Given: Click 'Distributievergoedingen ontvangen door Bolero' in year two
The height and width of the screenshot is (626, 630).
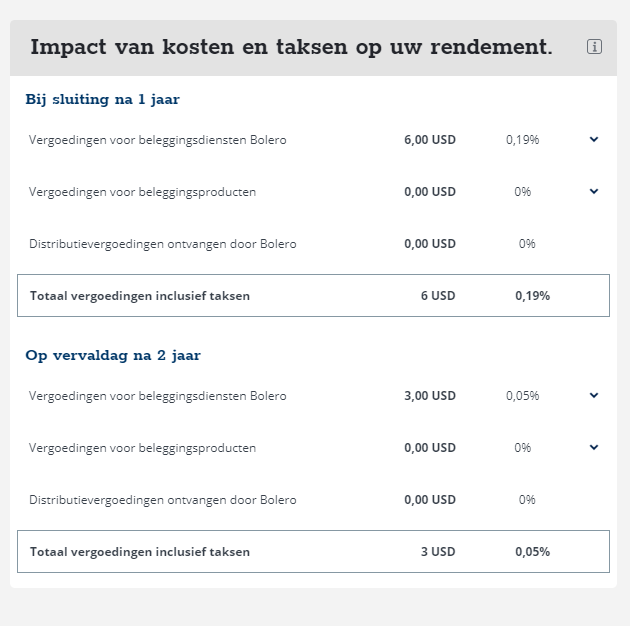Looking at the screenshot, I should (163, 499).
